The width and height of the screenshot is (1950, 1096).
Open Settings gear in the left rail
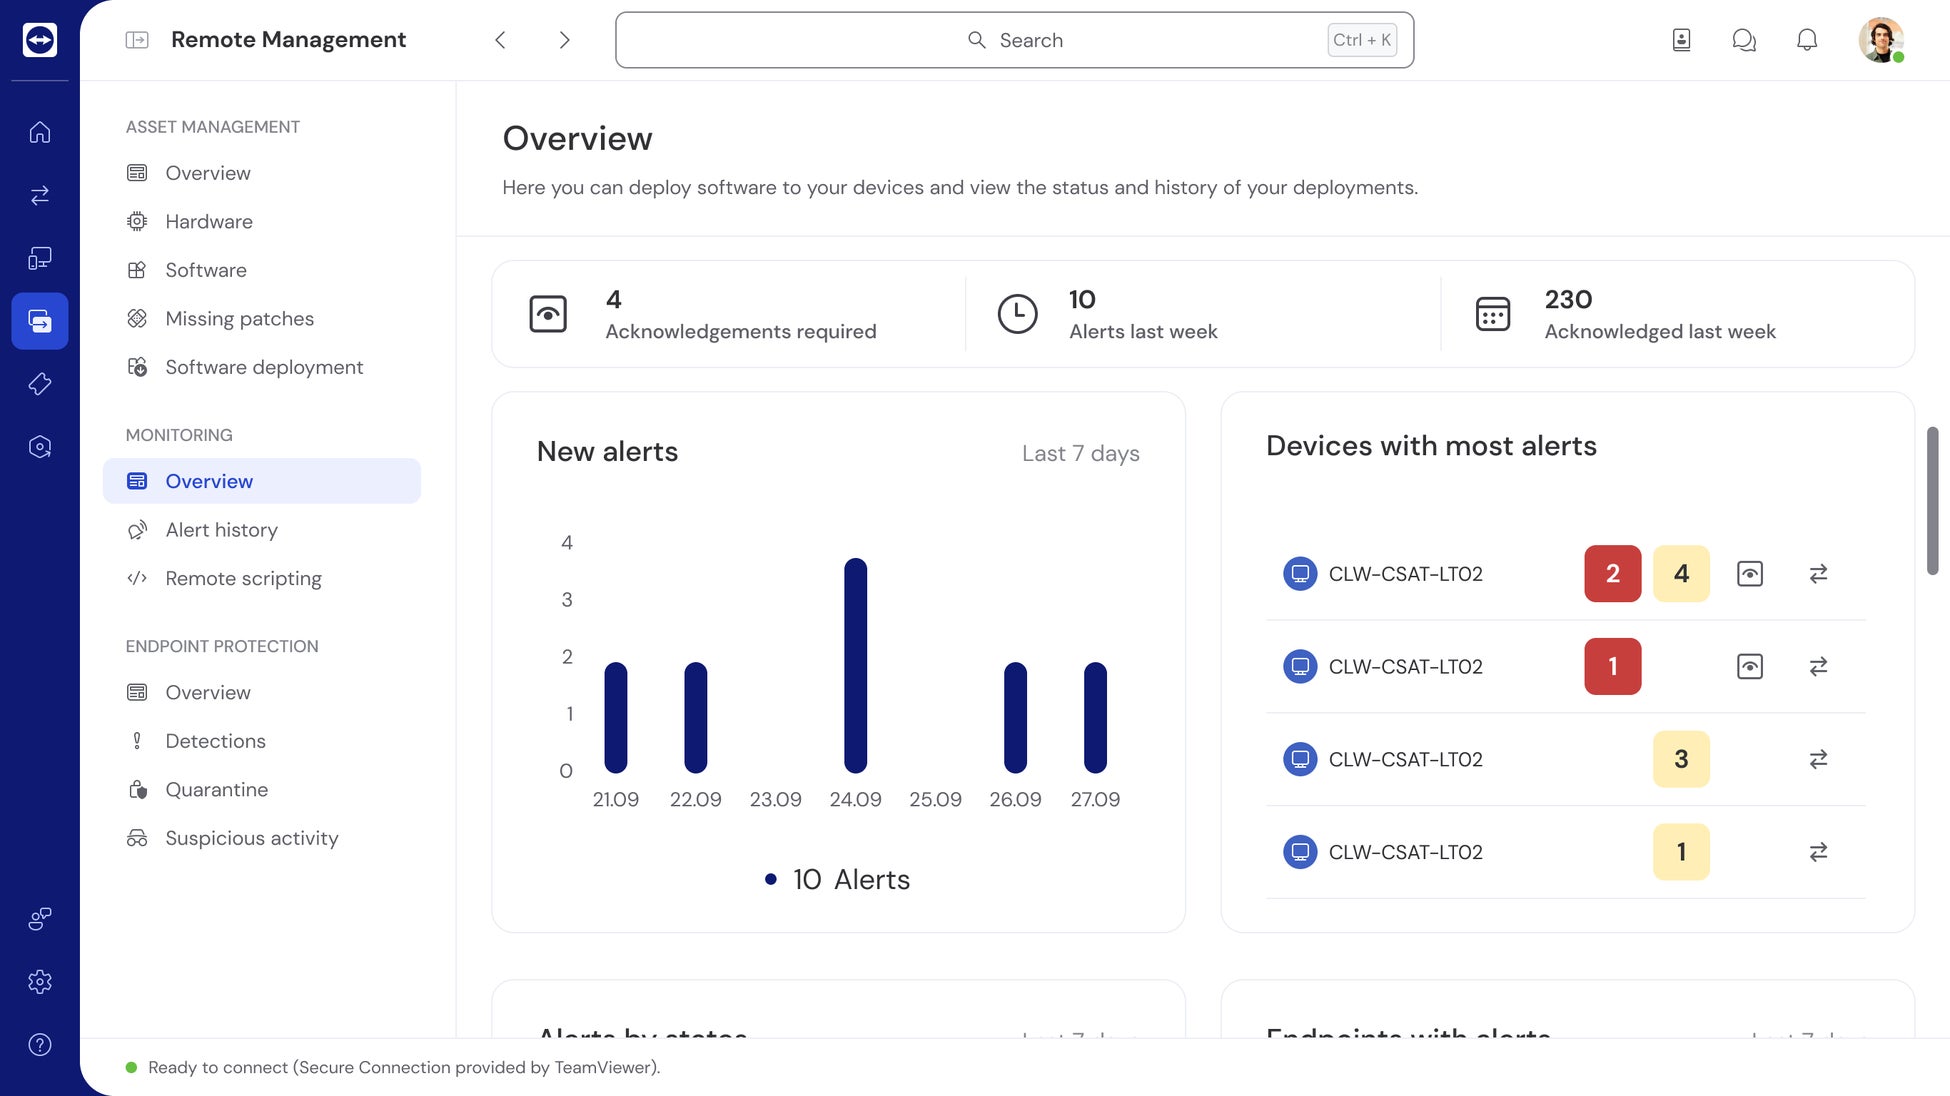click(x=40, y=982)
